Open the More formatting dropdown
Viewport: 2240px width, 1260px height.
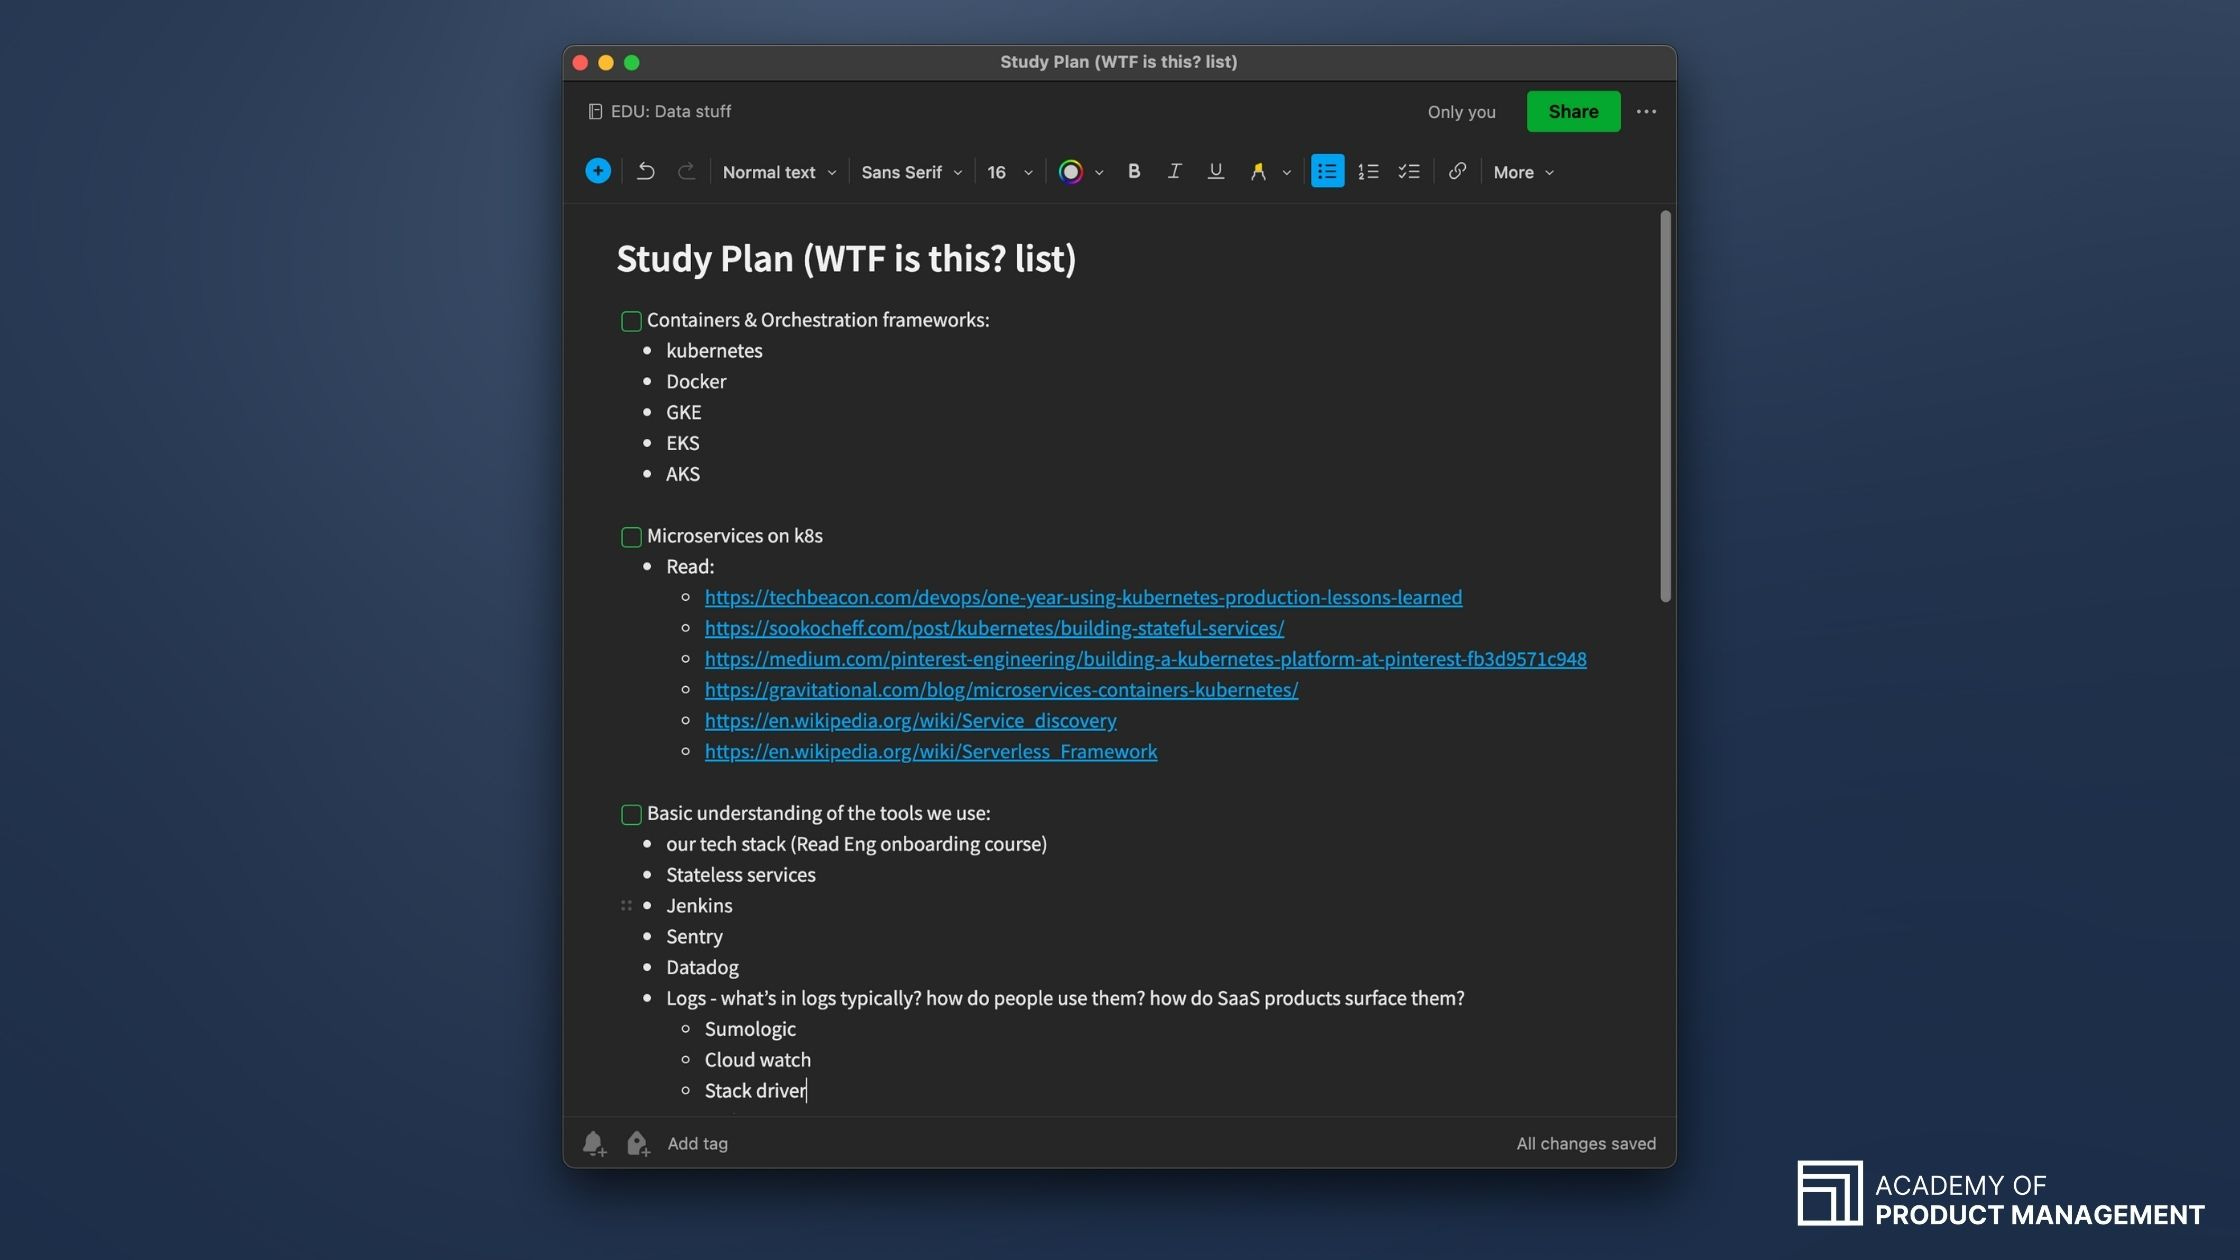pyautogui.click(x=1524, y=172)
